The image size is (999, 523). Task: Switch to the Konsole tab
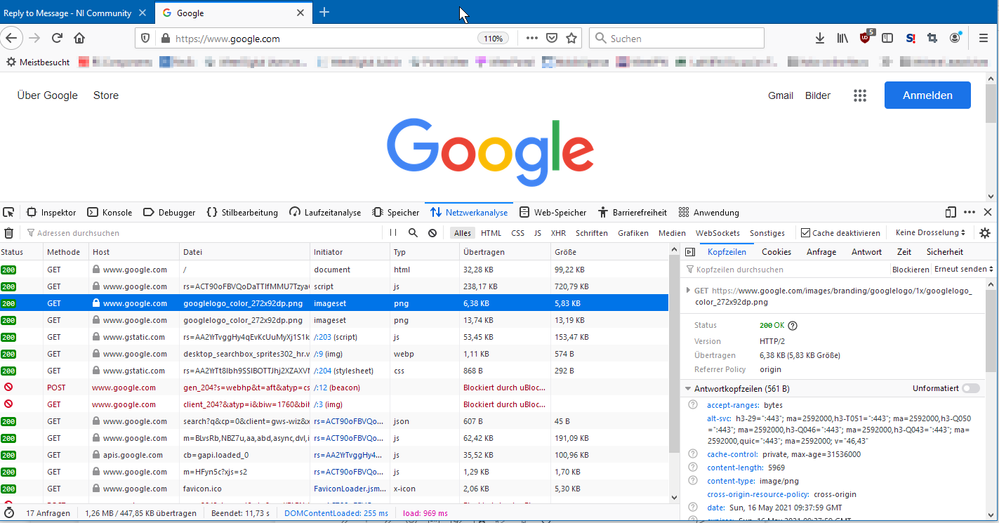(110, 213)
